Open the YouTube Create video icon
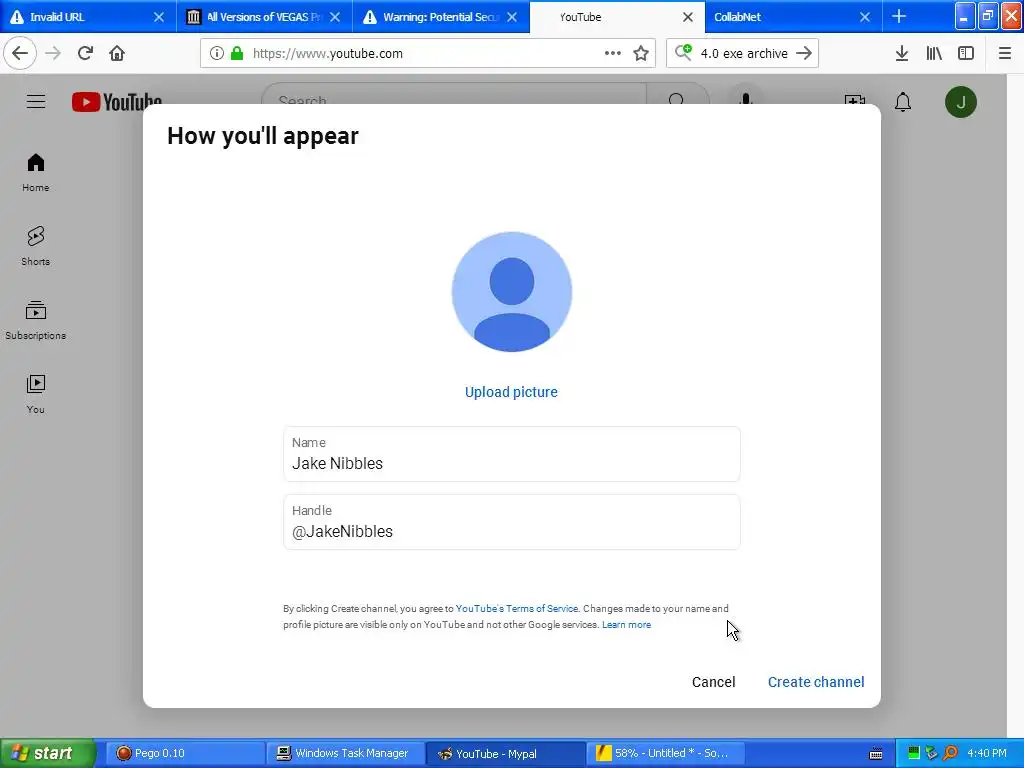This screenshot has width=1024, height=768. 855,101
